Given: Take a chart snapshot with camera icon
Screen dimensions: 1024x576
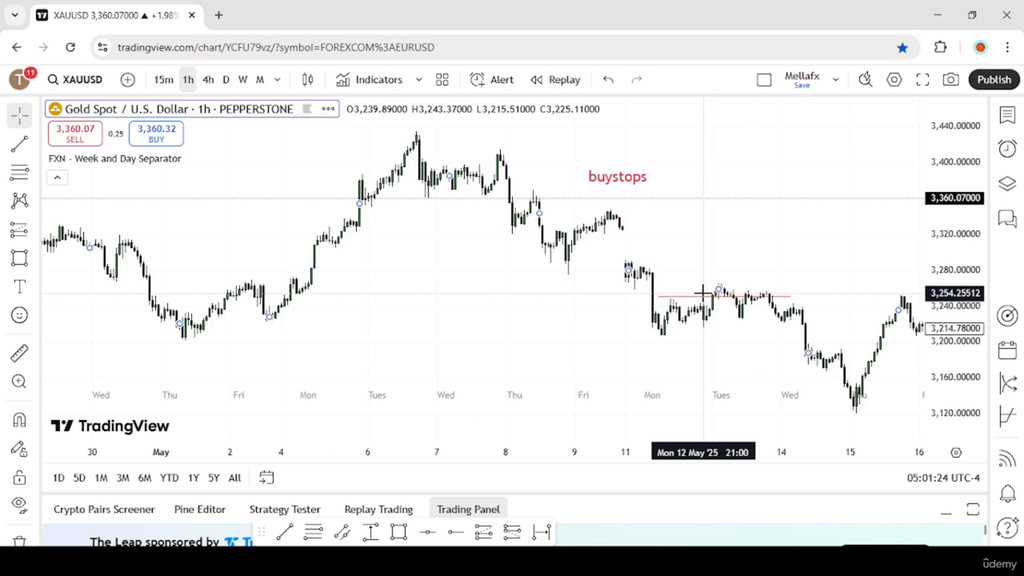Looking at the screenshot, I should [951, 80].
